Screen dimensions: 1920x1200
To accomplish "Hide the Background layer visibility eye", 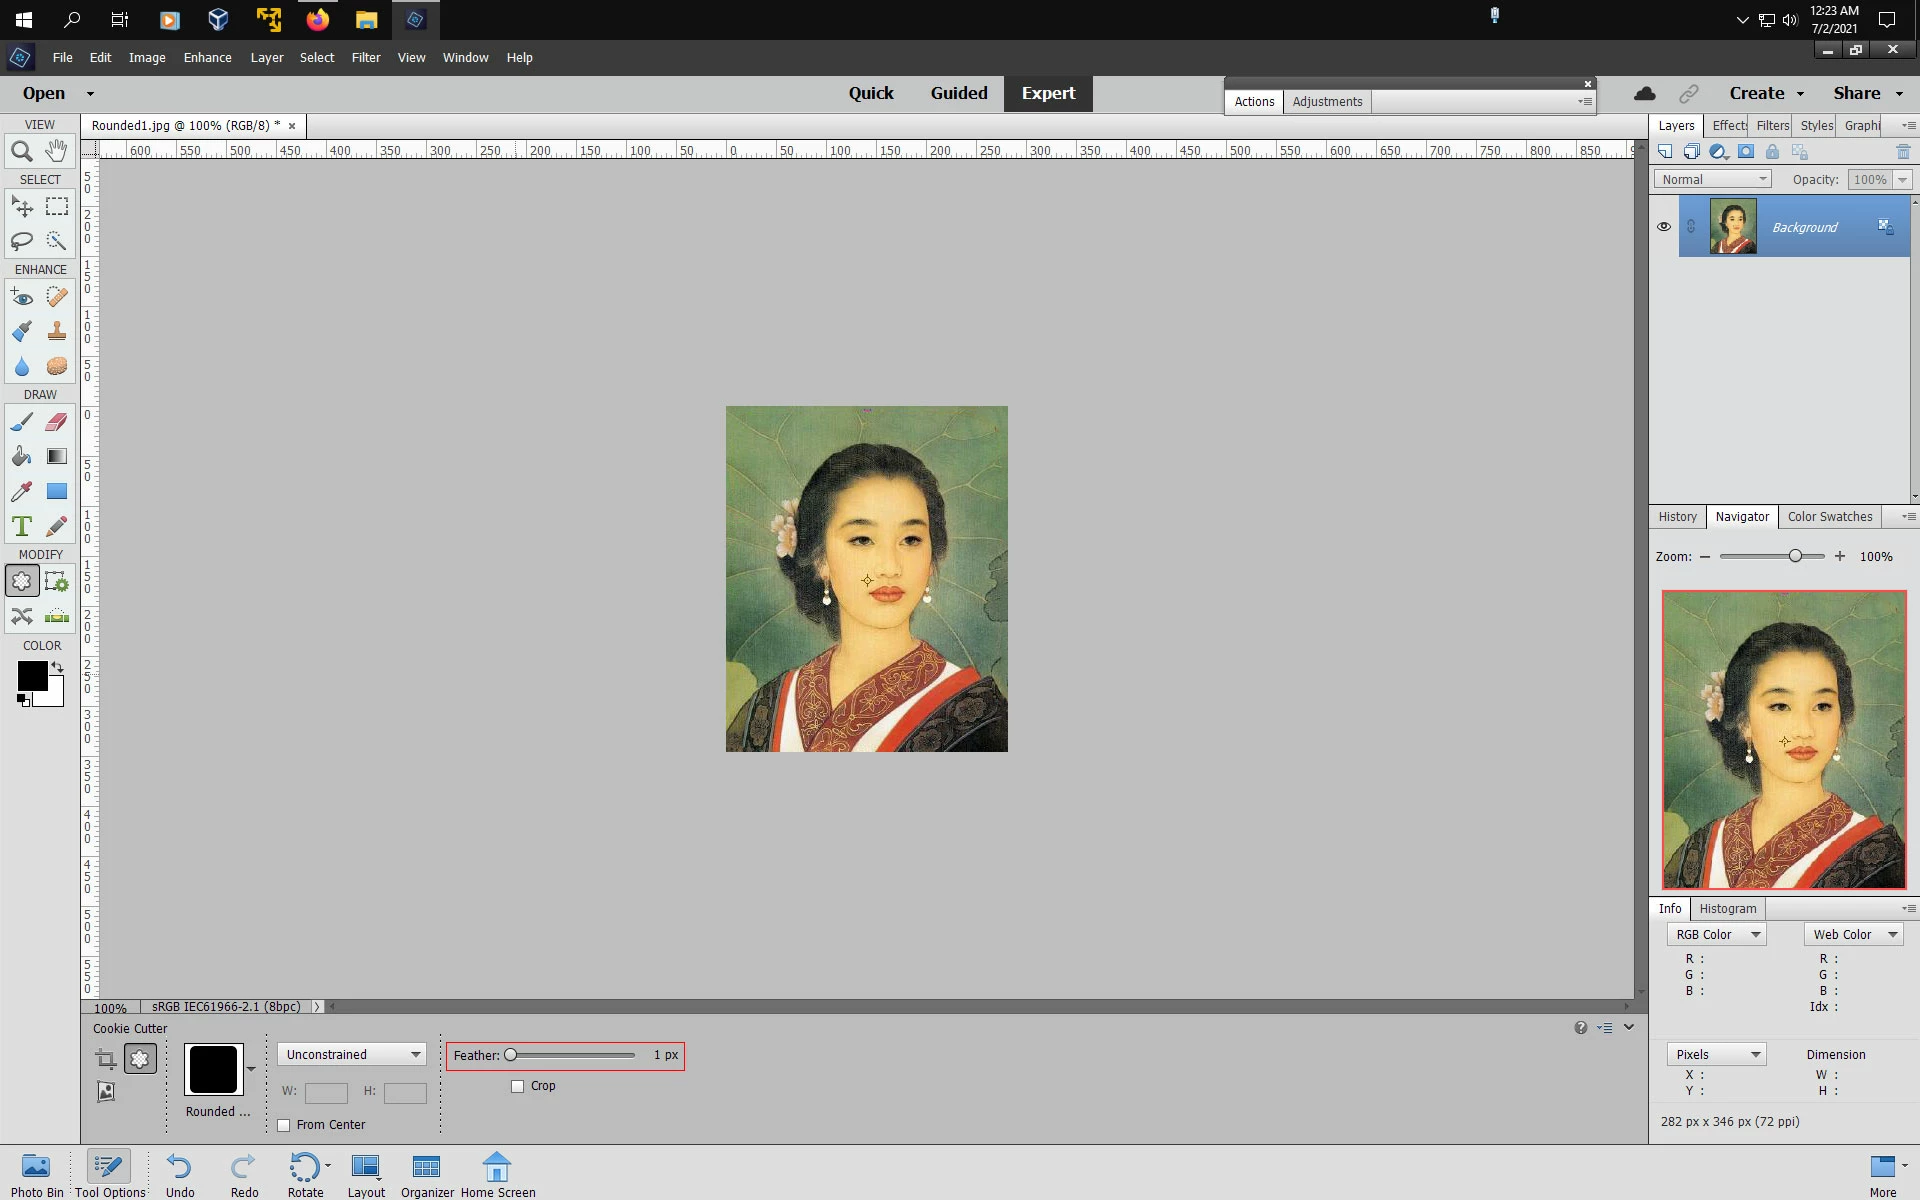I will pyautogui.click(x=1664, y=227).
